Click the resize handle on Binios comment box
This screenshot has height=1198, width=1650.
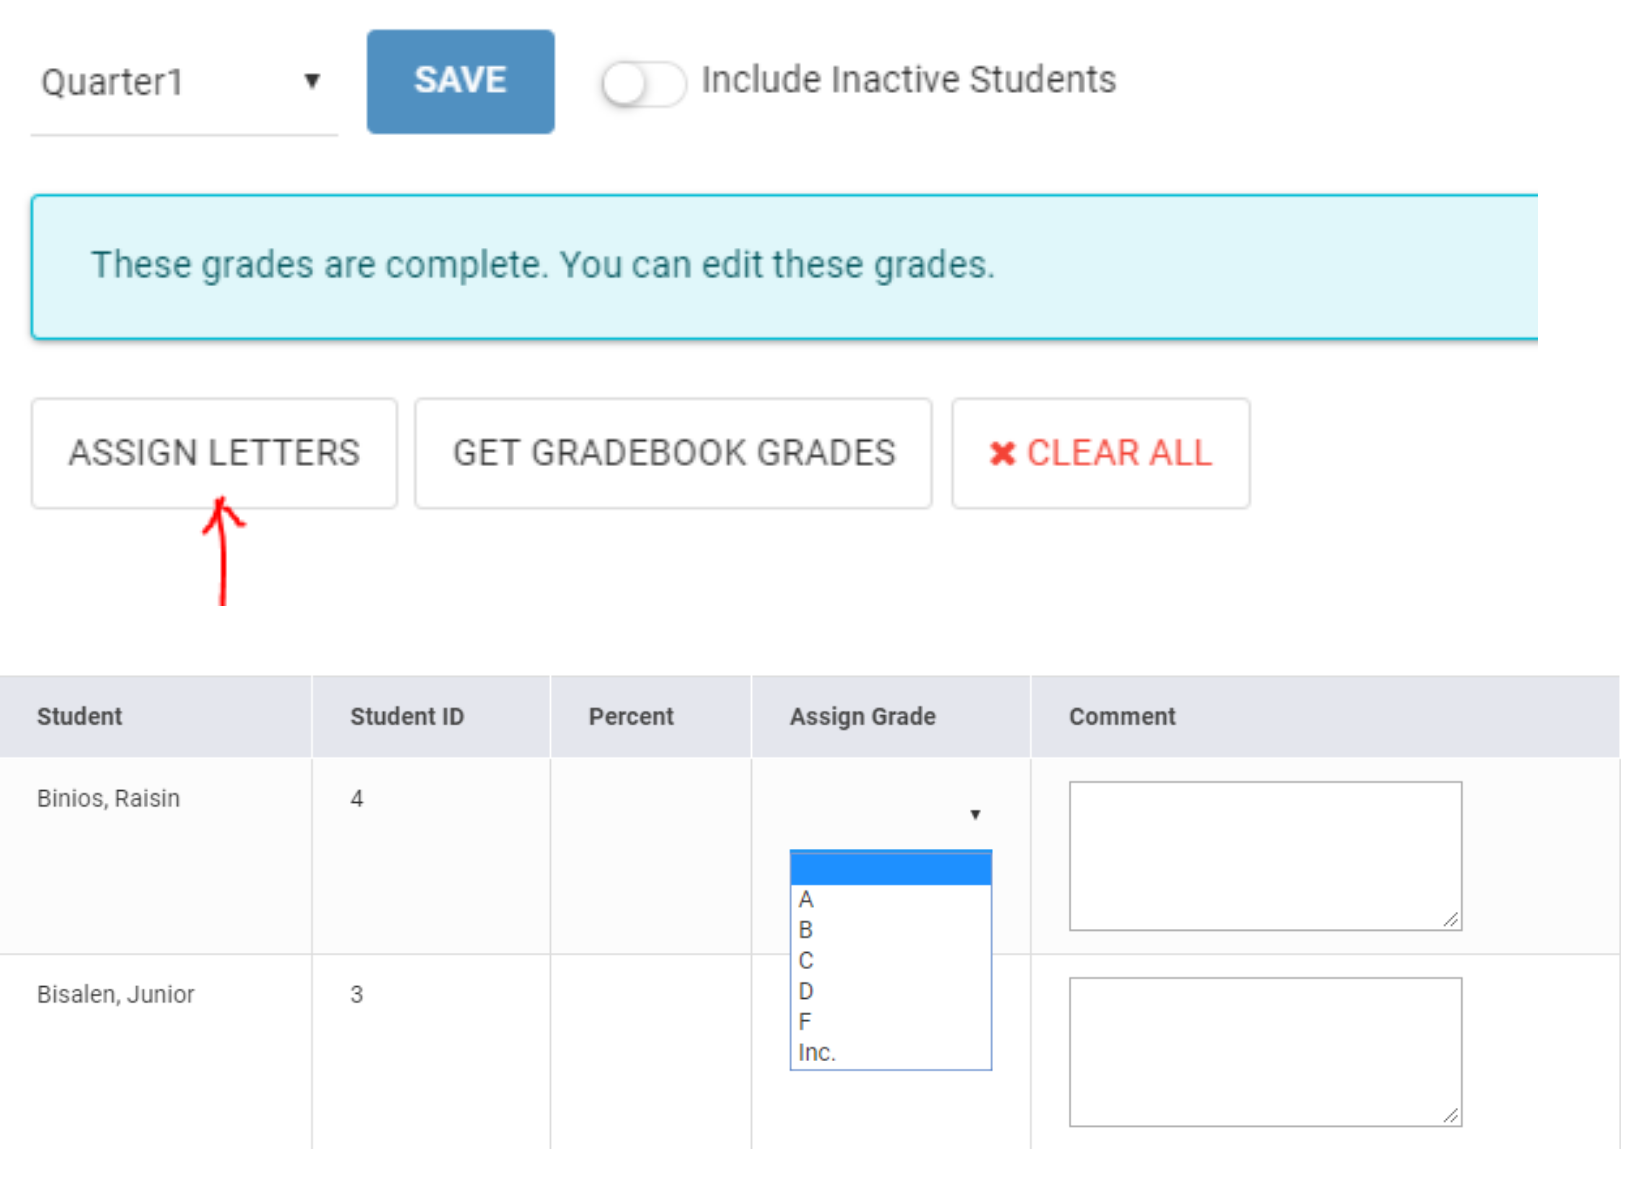[x=1451, y=920]
